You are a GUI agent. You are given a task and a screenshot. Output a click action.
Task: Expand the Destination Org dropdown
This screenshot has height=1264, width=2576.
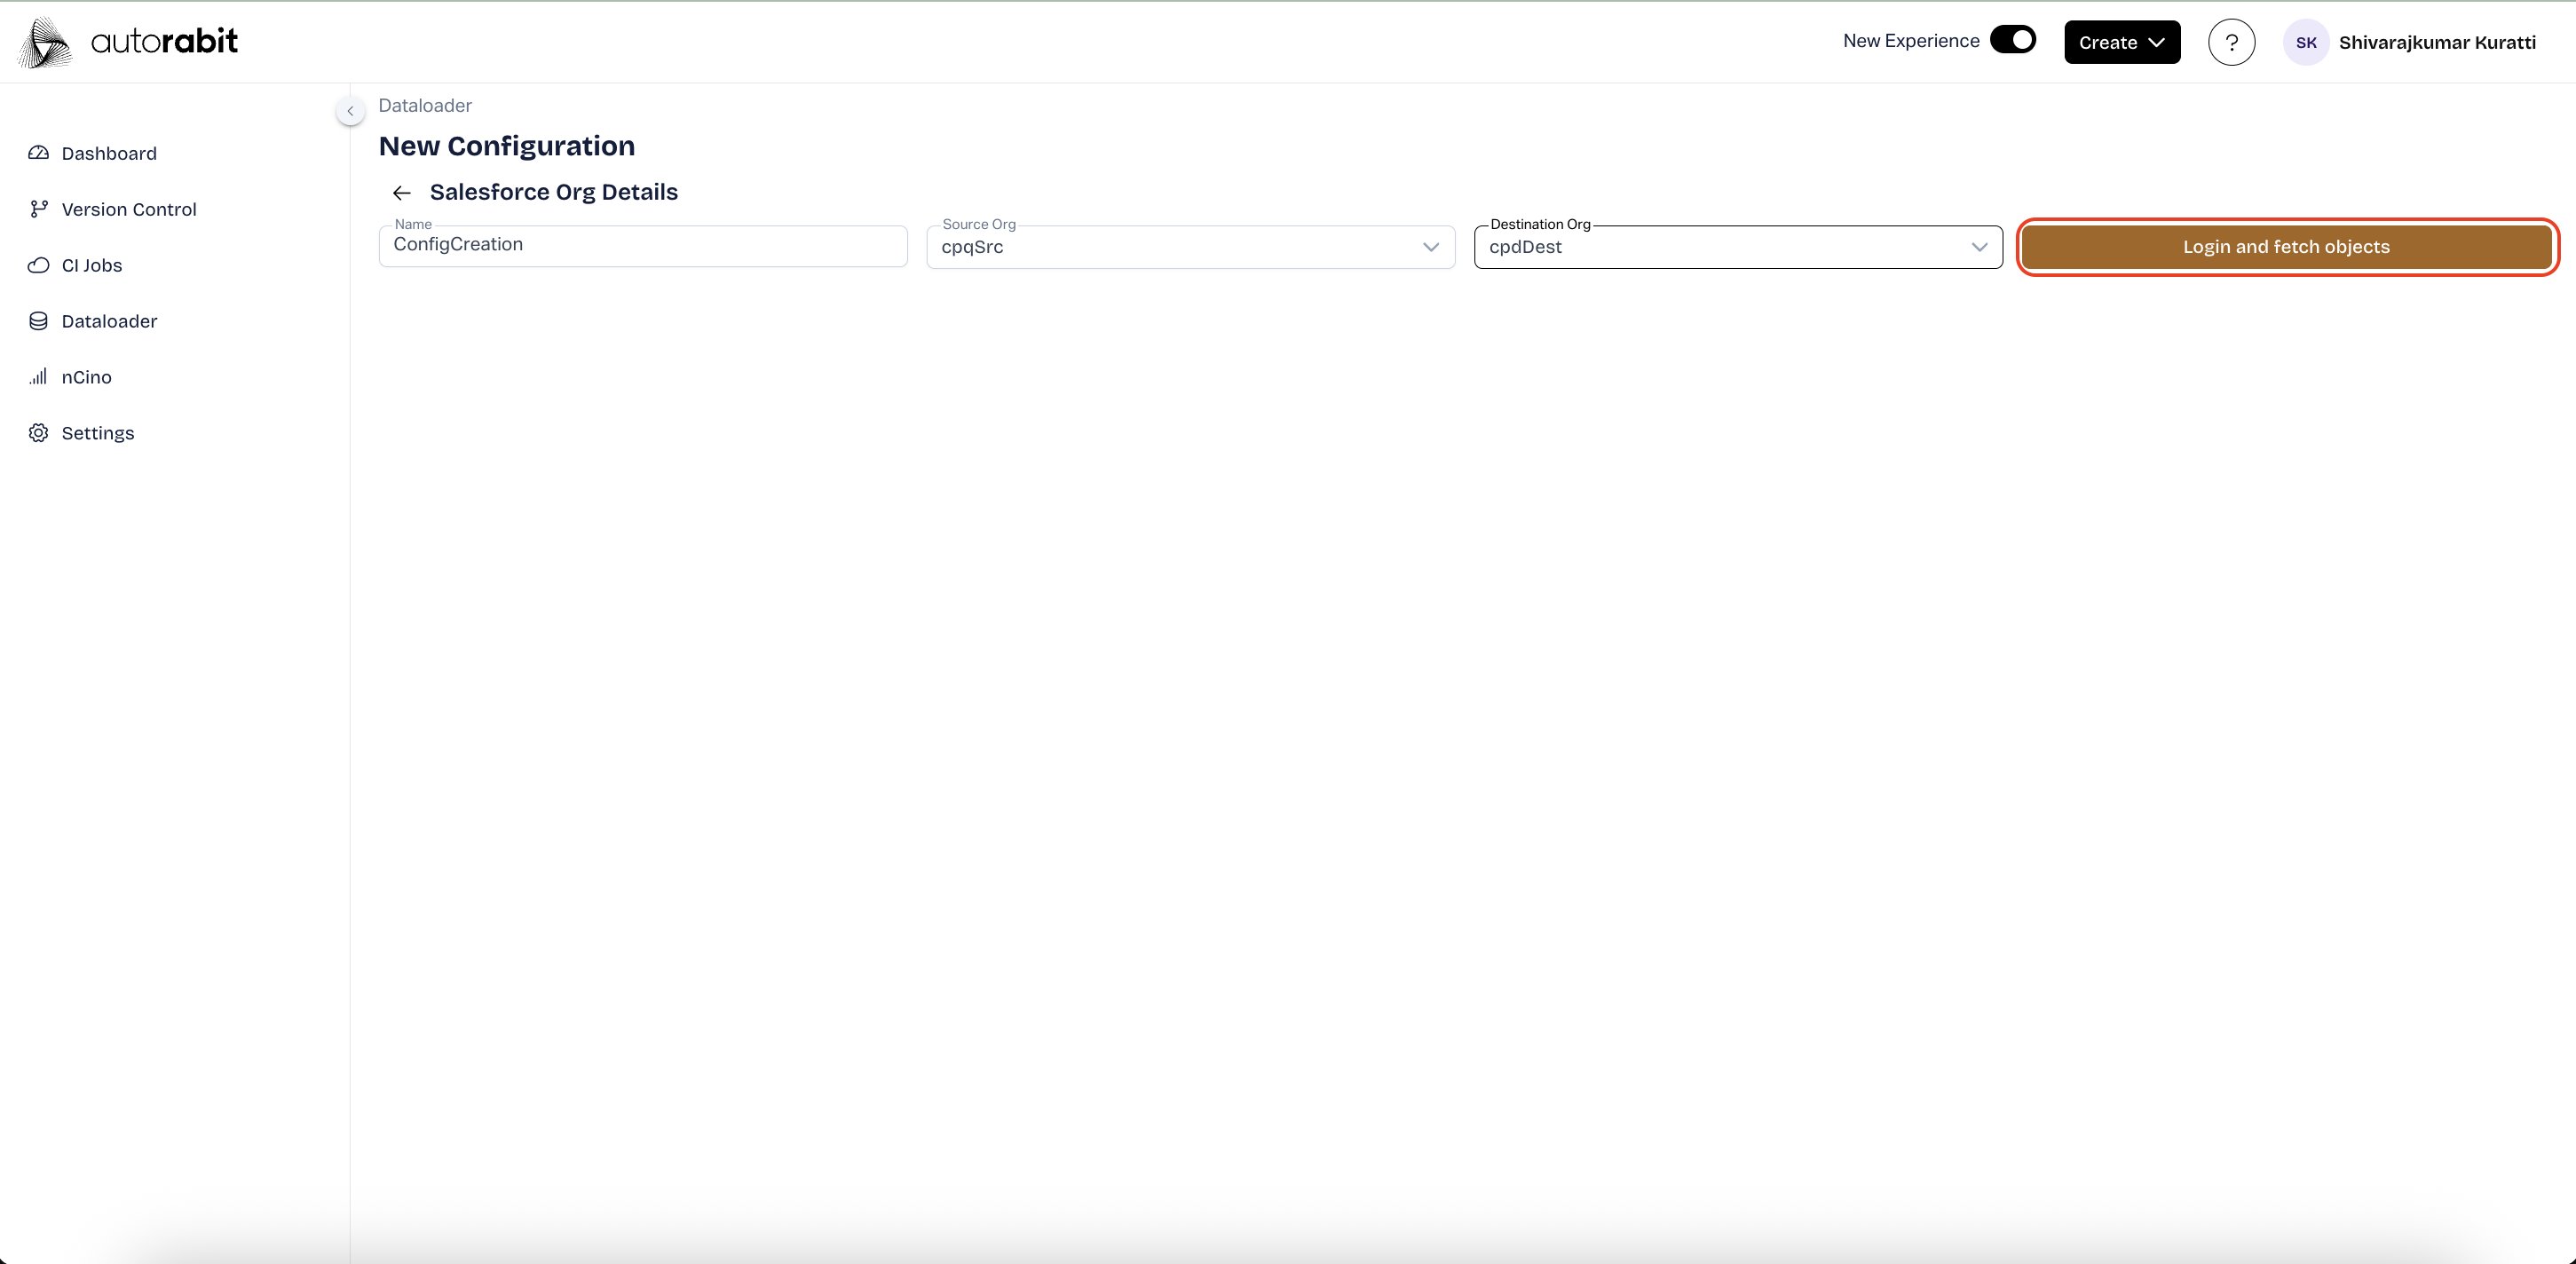coord(1737,247)
